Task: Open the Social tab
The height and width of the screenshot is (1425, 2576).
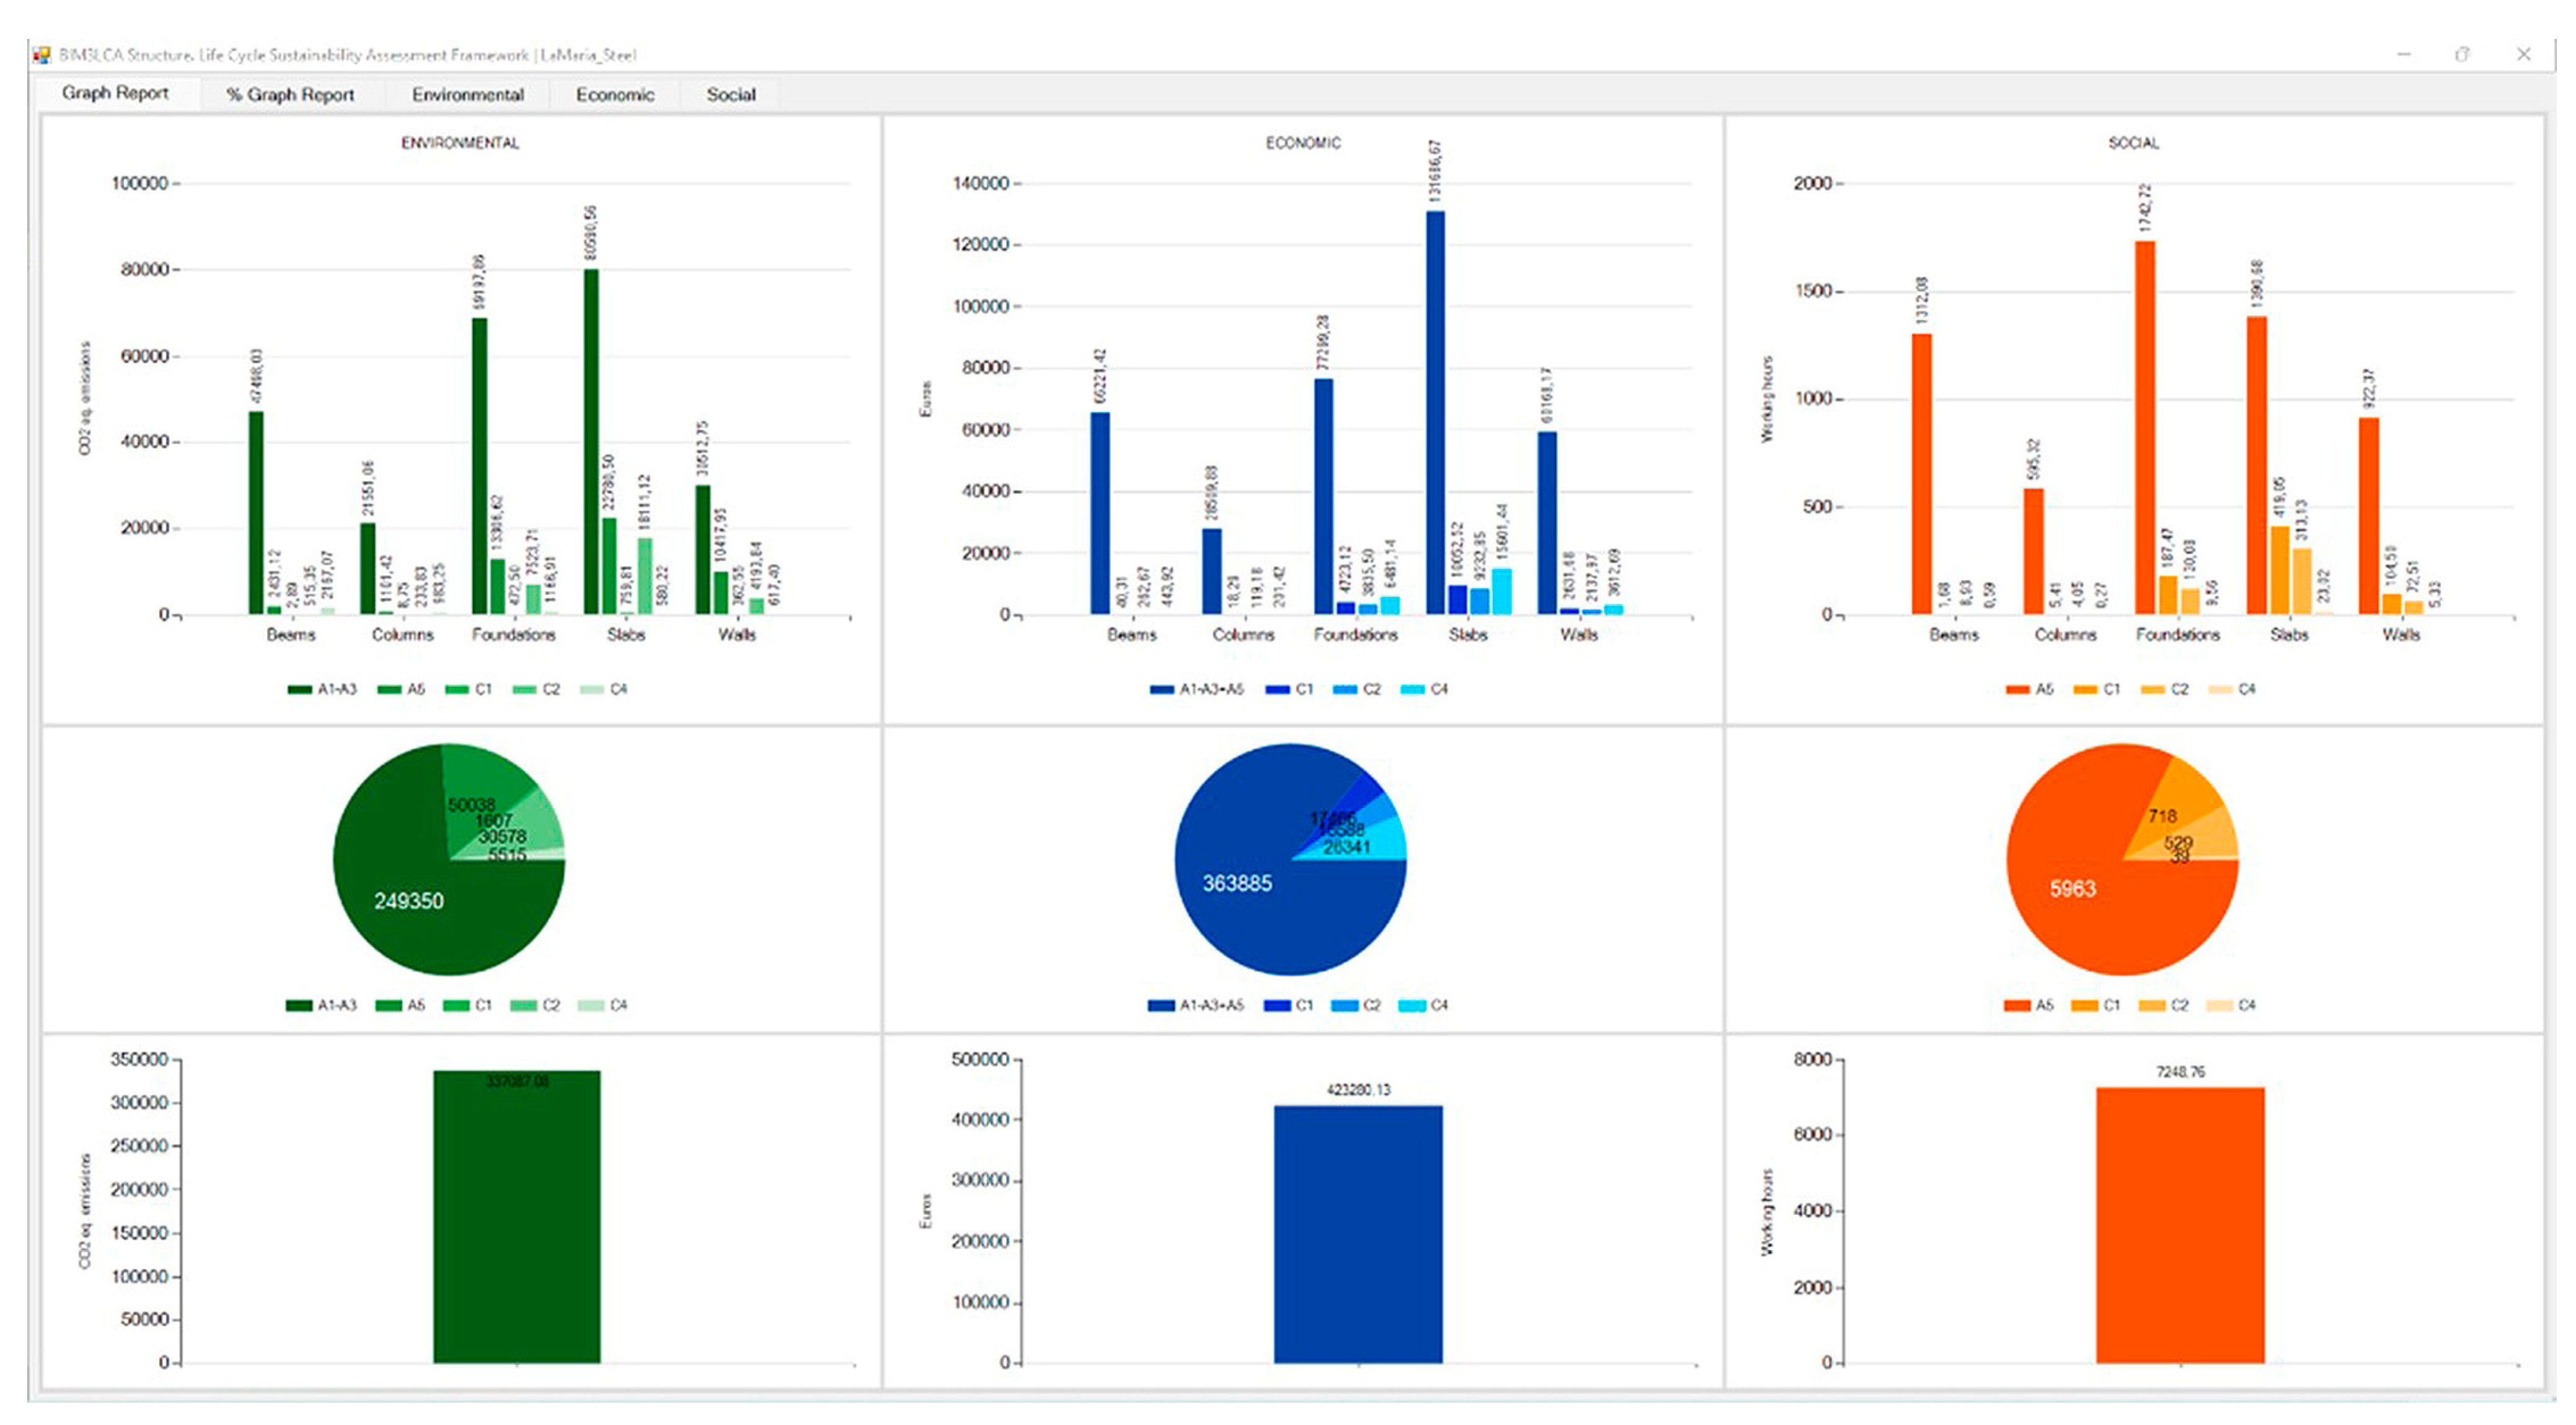Action: [730, 95]
